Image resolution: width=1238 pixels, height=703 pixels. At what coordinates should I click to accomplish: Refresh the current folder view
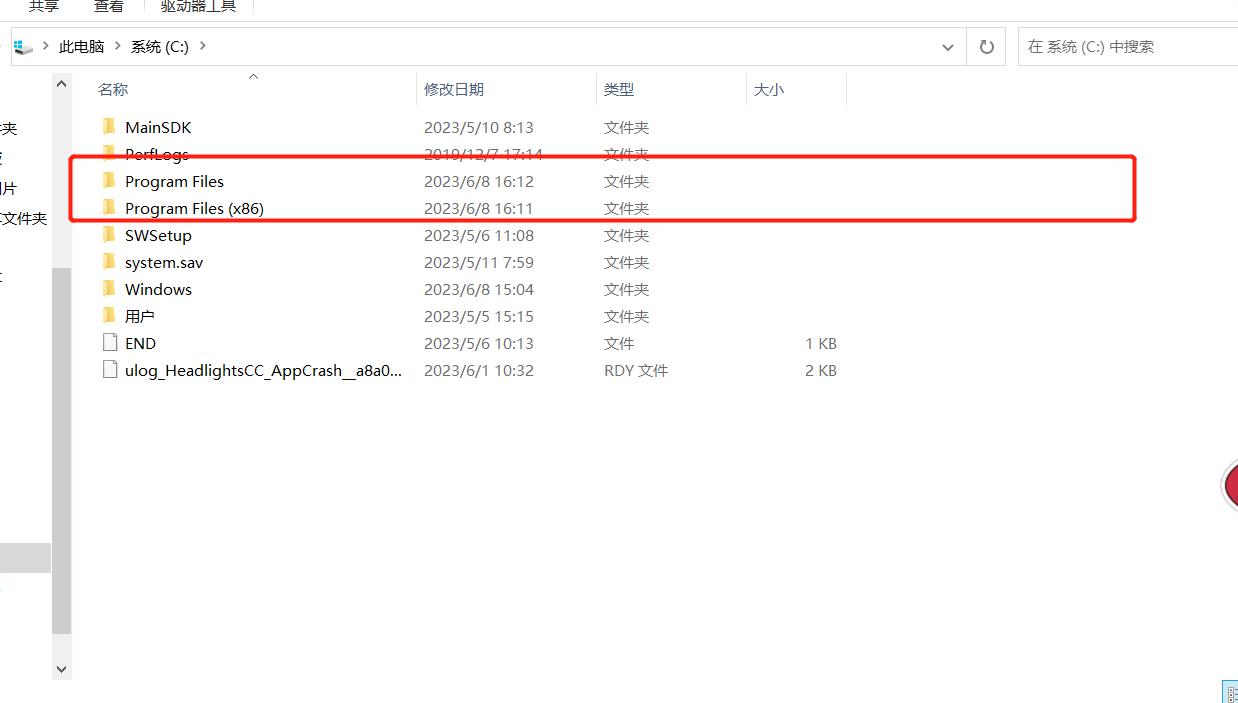[987, 47]
